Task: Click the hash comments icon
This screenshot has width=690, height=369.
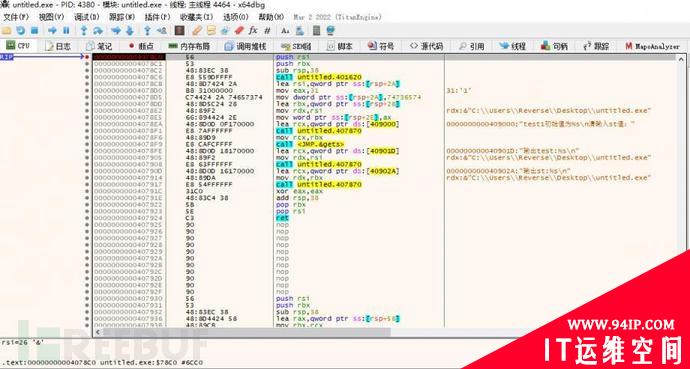Action: (268, 31)
